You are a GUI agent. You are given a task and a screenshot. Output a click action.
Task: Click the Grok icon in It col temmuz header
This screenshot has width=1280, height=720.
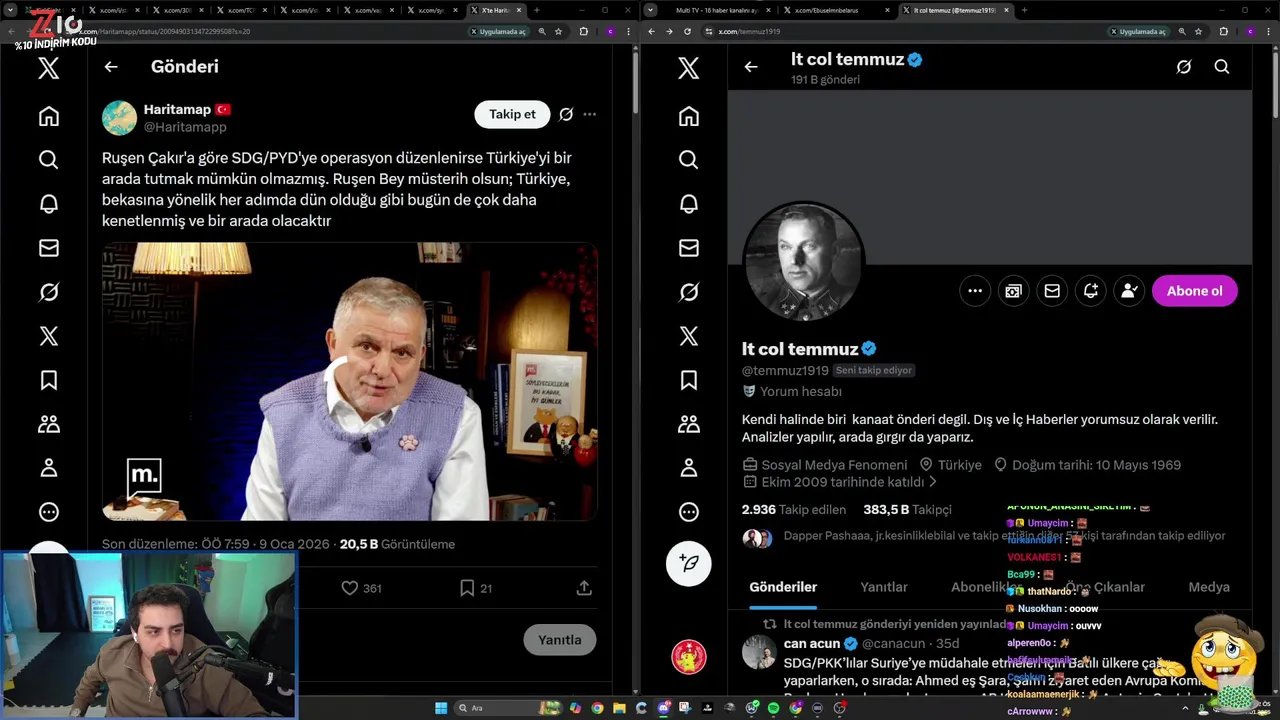[x=1184, y=67]
